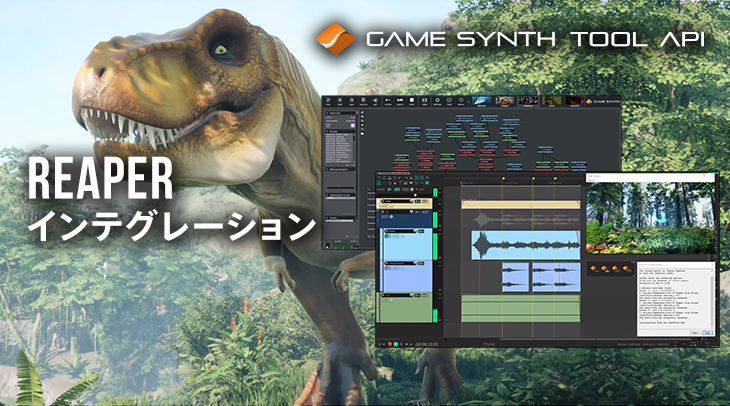The height and width of the screenshot is (406, 730).
Task: Click the third yellow timeline marker in Reaper
Action: click(555, 179)
